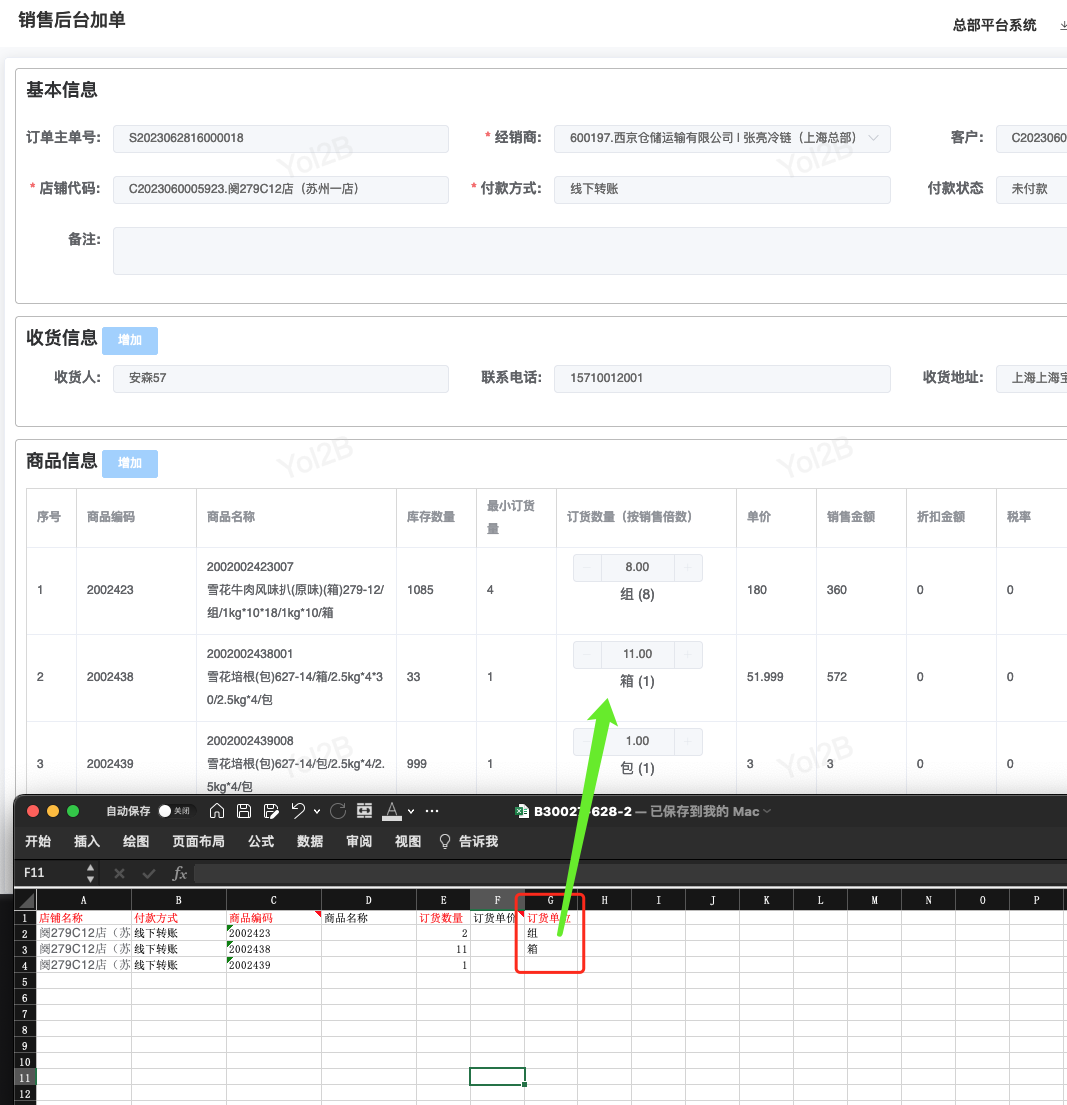Click the 备注 text input field
Image resolution: width=1067 pixels, height=1105 pixels.
[x=590, y=250]
